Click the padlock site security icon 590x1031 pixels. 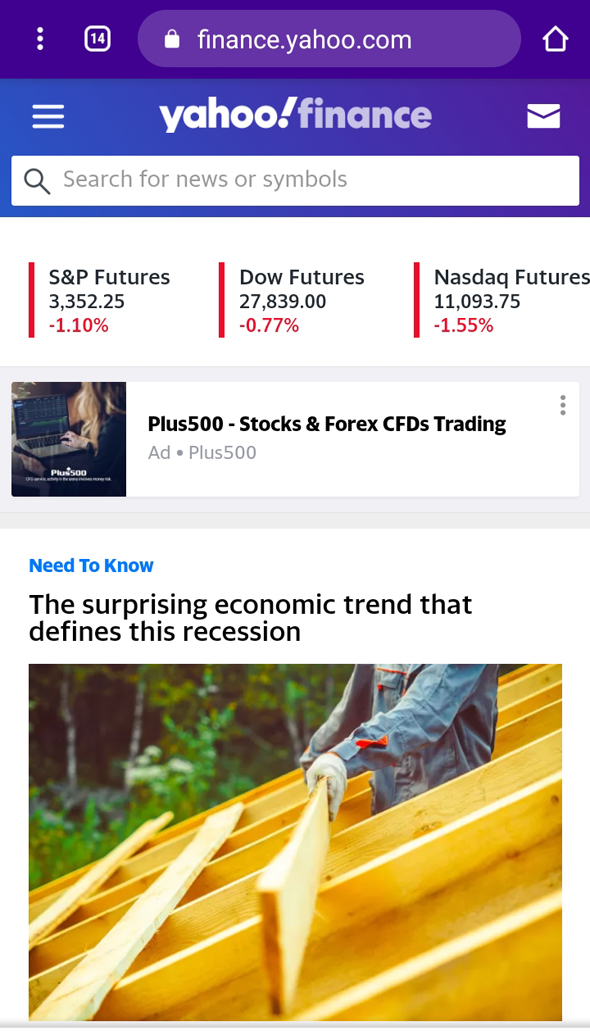click(172, 39)
